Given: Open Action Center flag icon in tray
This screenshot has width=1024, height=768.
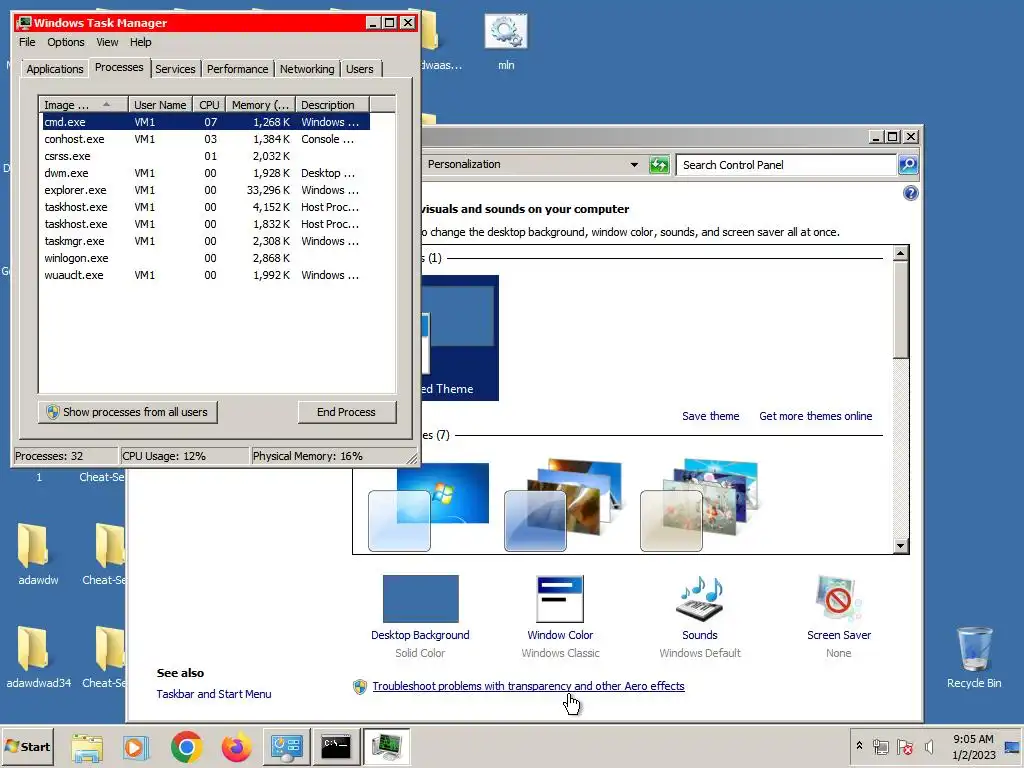Looking at the screenshot, I should coord(904,747).
